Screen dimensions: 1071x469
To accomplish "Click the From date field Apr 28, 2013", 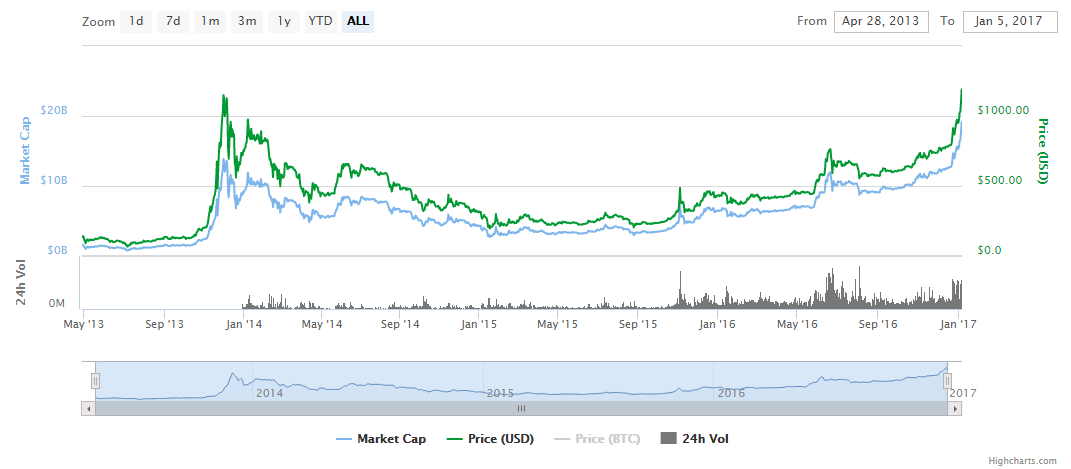I will (881, 21).
